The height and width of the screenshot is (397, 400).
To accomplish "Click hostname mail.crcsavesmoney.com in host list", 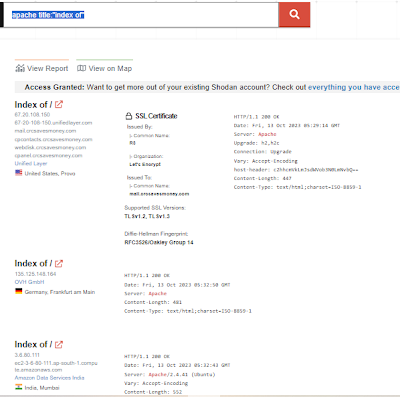I will (x=45, y=131).
